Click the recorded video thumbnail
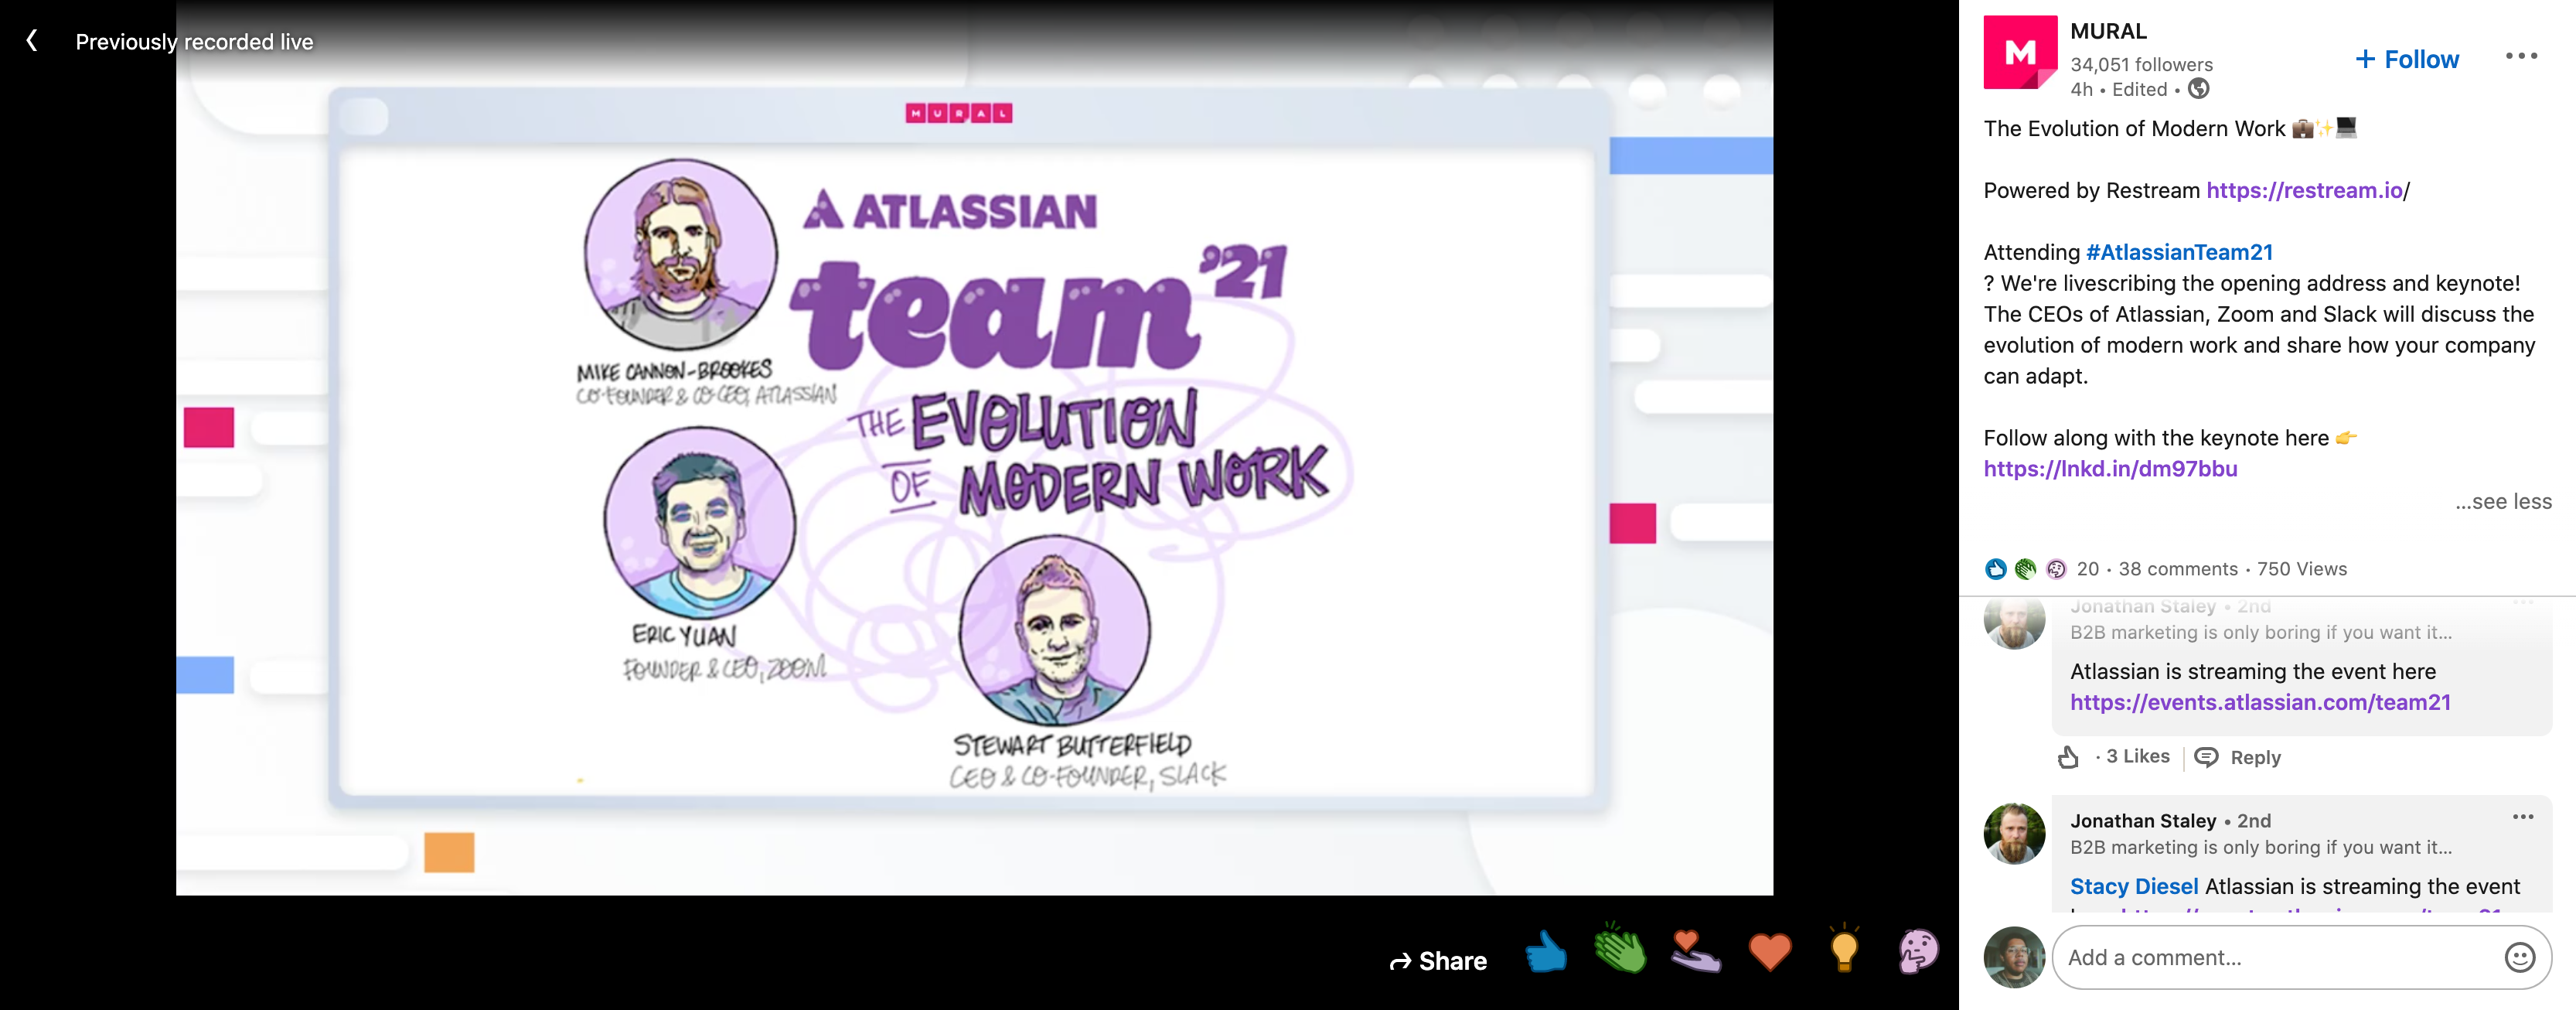This screenshot has height=1010, width=2576. 974,448
